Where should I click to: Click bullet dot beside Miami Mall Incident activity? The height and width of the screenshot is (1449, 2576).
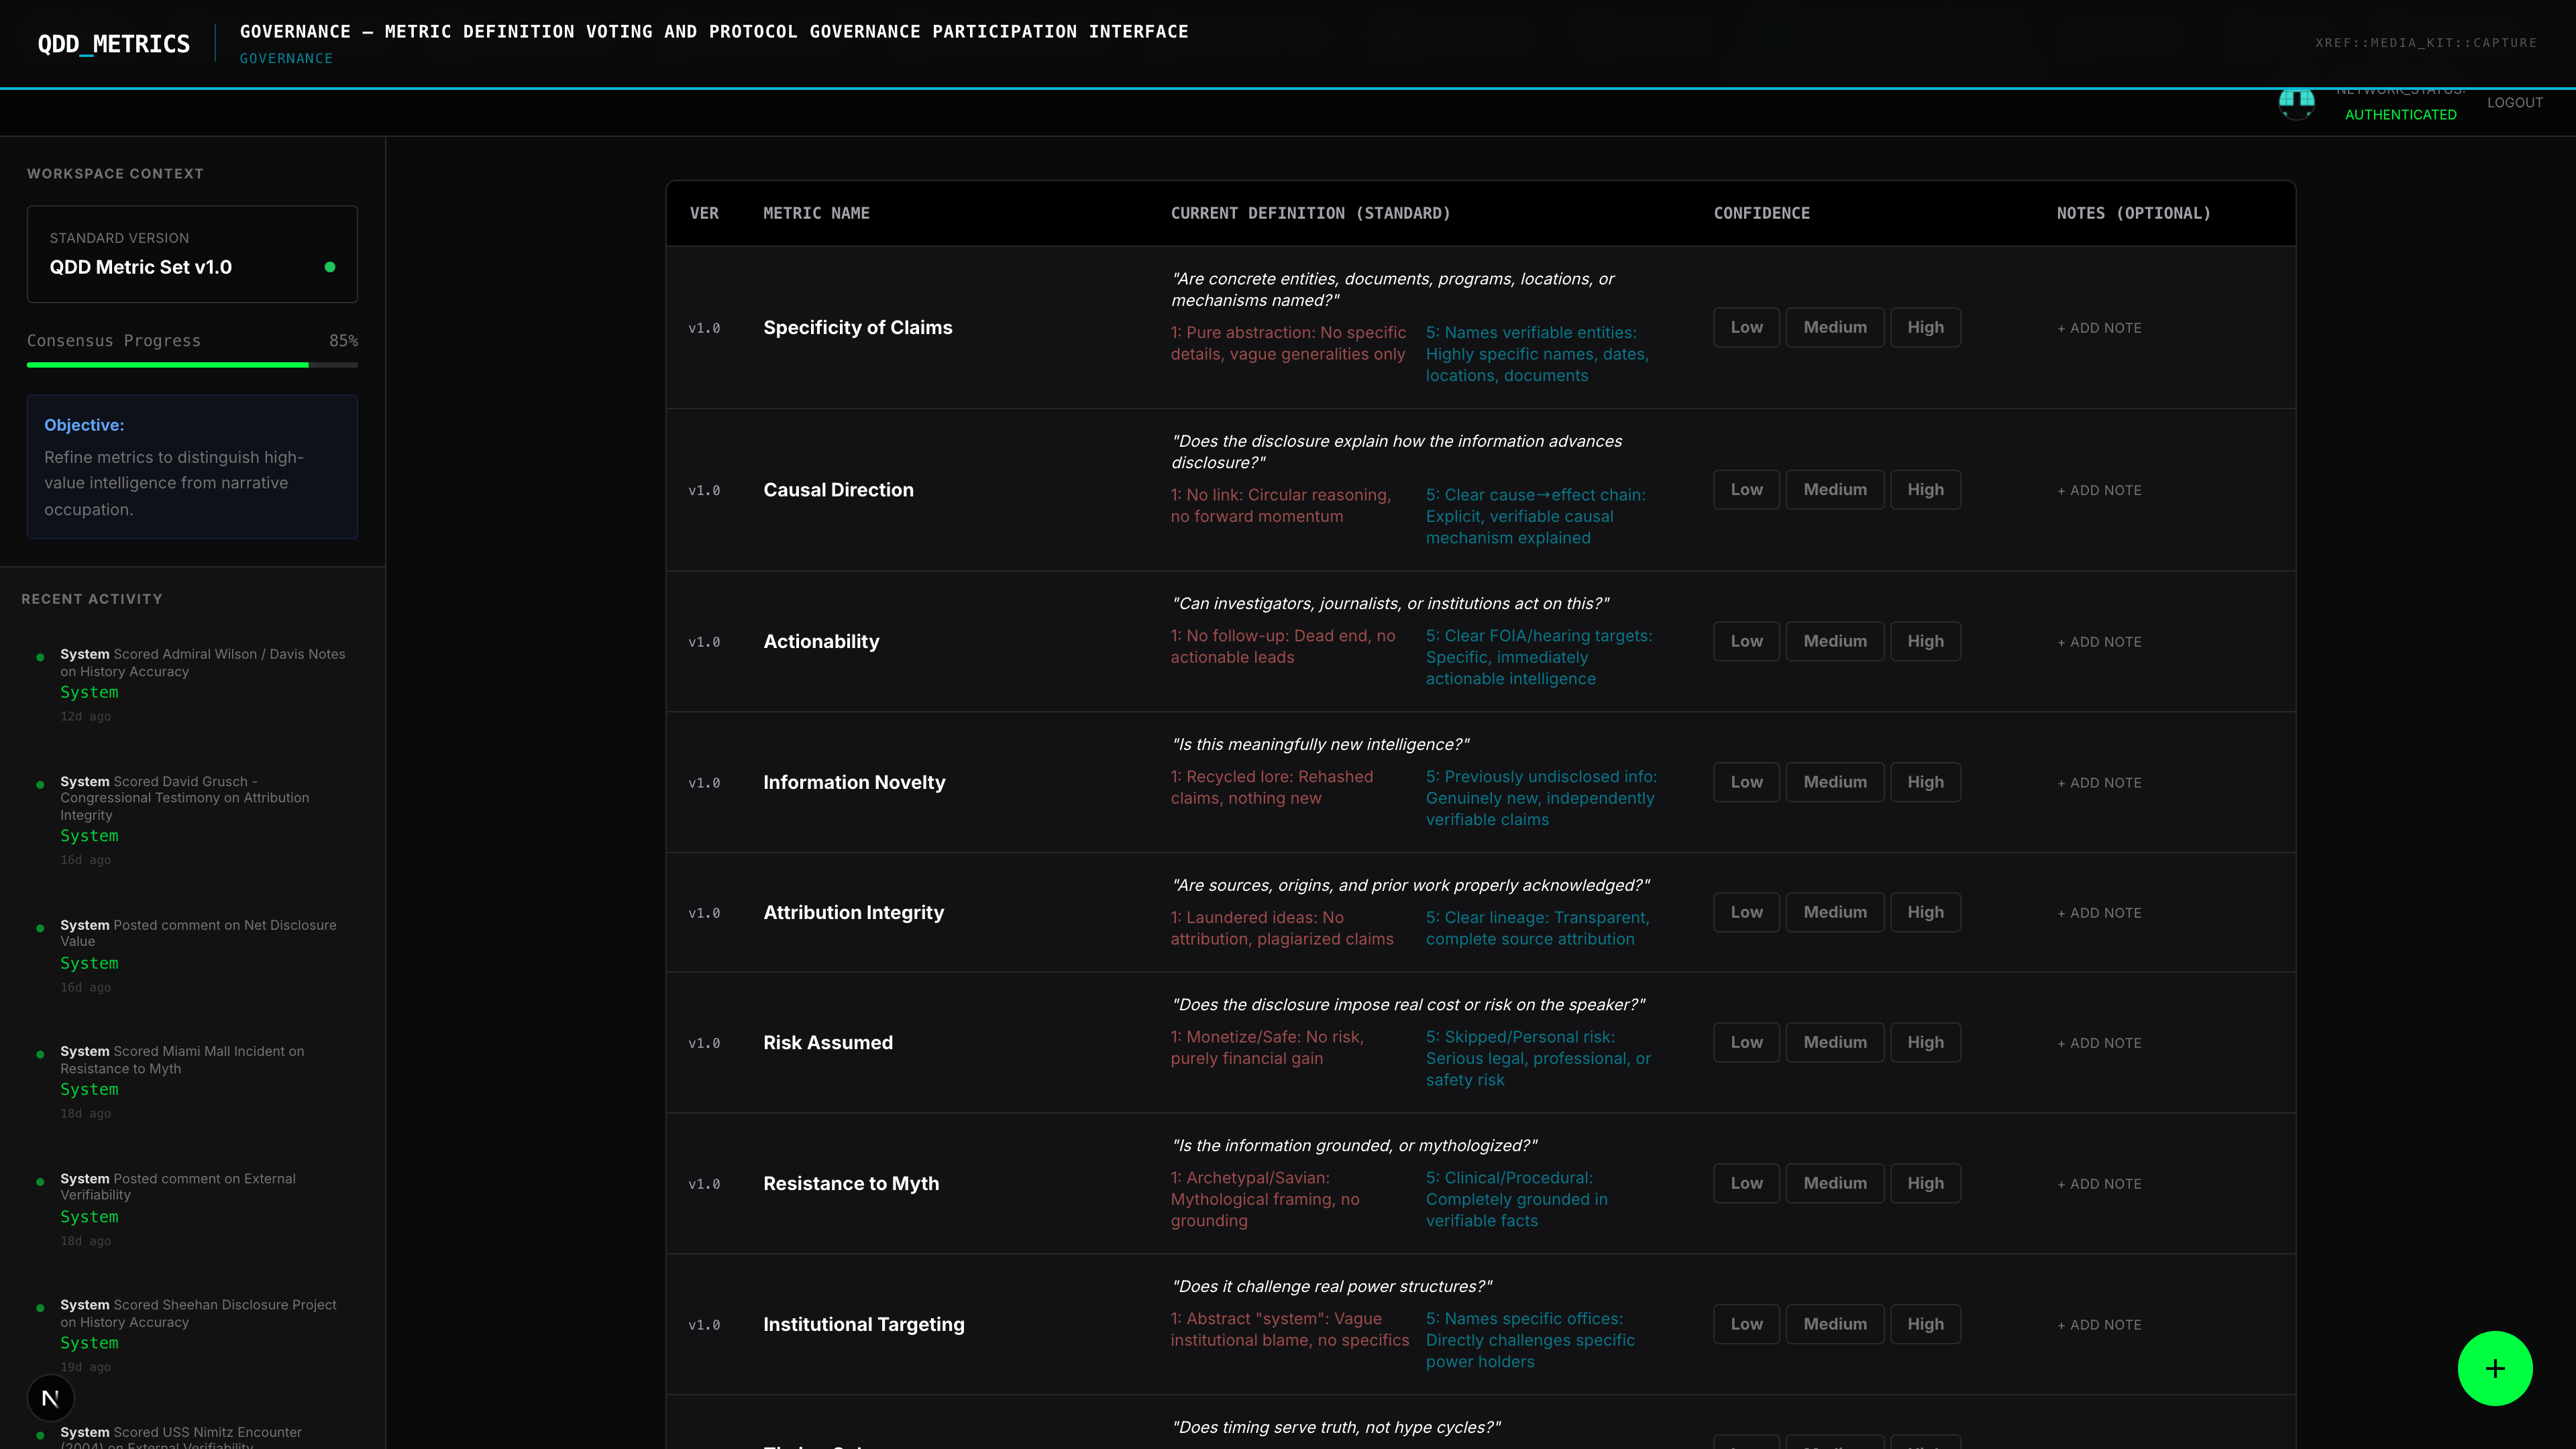40,1054
